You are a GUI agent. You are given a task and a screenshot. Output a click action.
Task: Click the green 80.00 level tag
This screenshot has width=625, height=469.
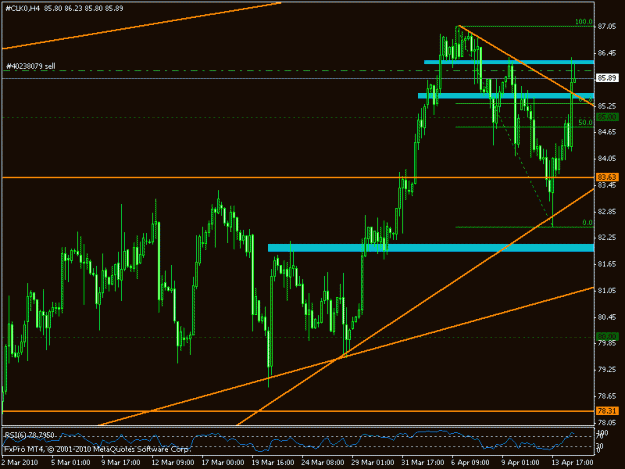coord(607,336)
